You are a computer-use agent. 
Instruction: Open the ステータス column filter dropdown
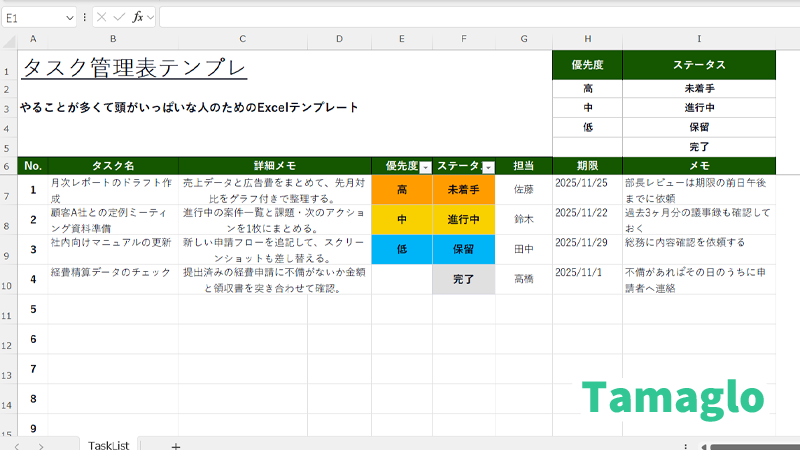[488, 167]
